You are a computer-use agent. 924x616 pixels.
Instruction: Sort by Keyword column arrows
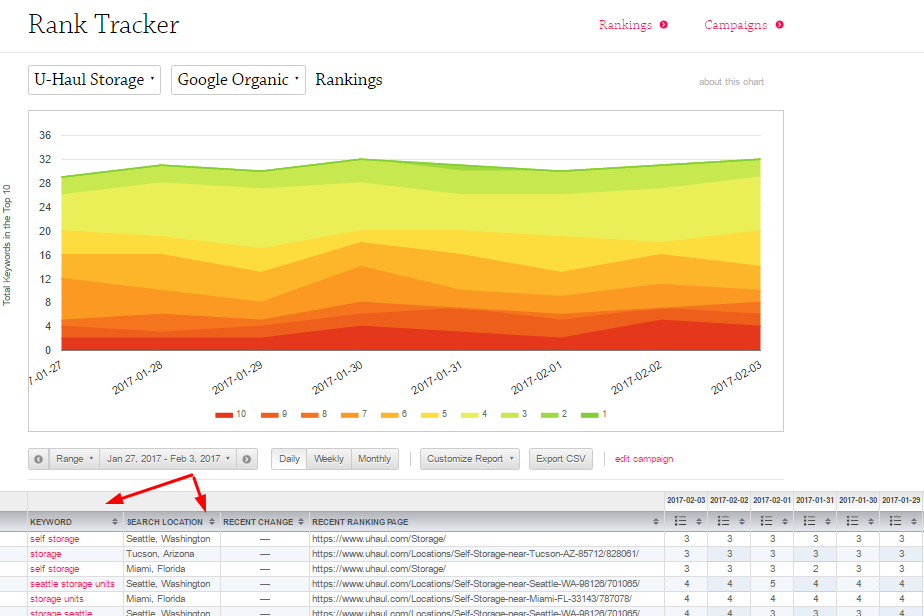(x=115, y=522)
